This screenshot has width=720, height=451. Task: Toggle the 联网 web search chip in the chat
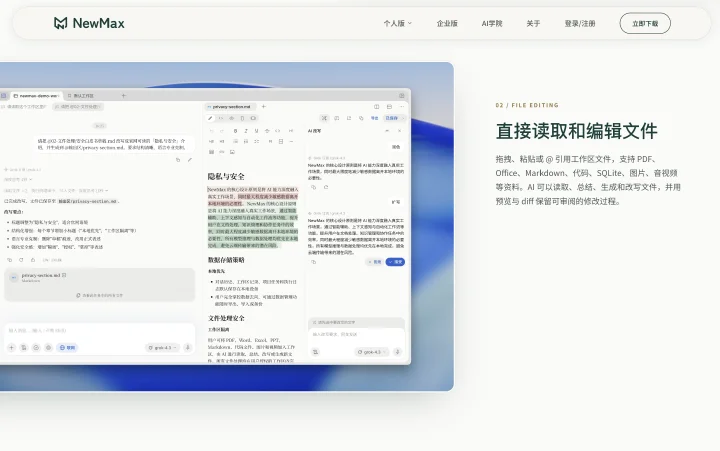point(68,348)
